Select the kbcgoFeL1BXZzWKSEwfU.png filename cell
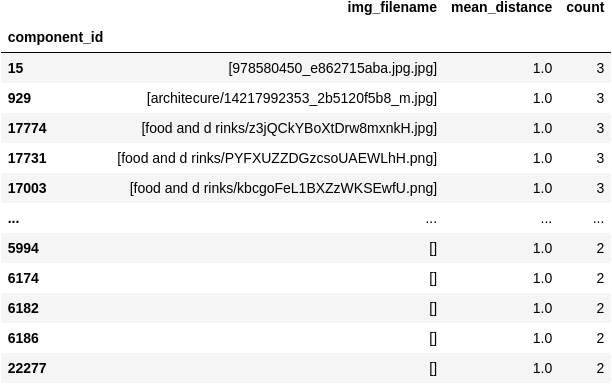Viewport: 612px width, 384px height. (283, 188)
